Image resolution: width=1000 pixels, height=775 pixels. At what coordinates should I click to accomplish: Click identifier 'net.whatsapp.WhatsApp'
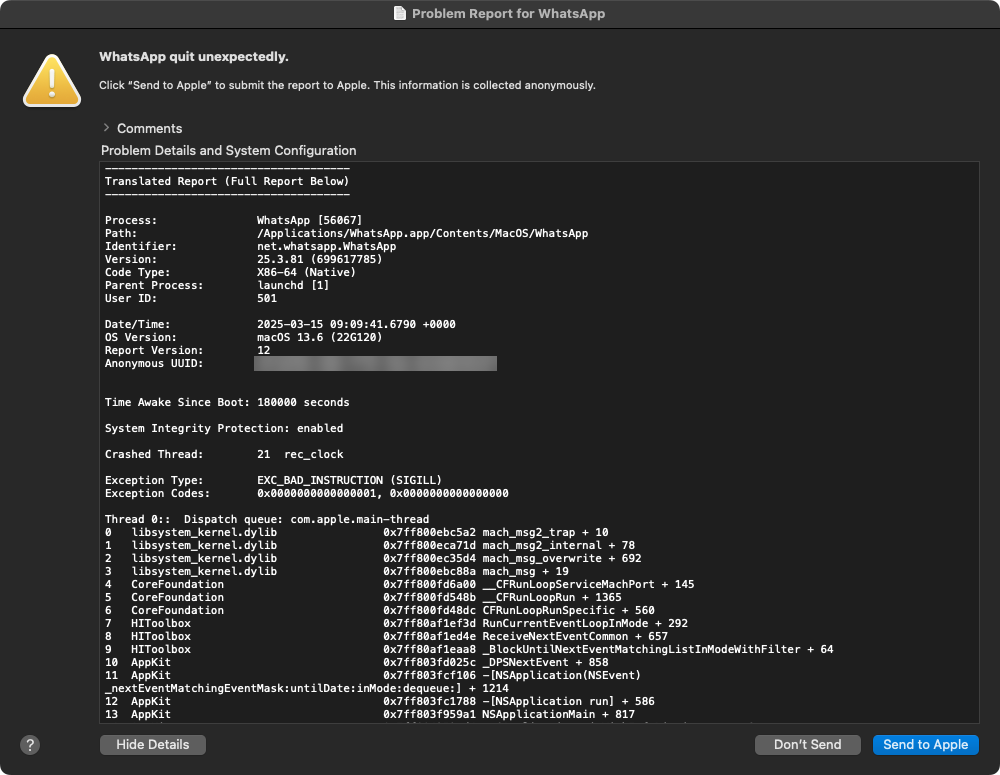tap(327, 246)
